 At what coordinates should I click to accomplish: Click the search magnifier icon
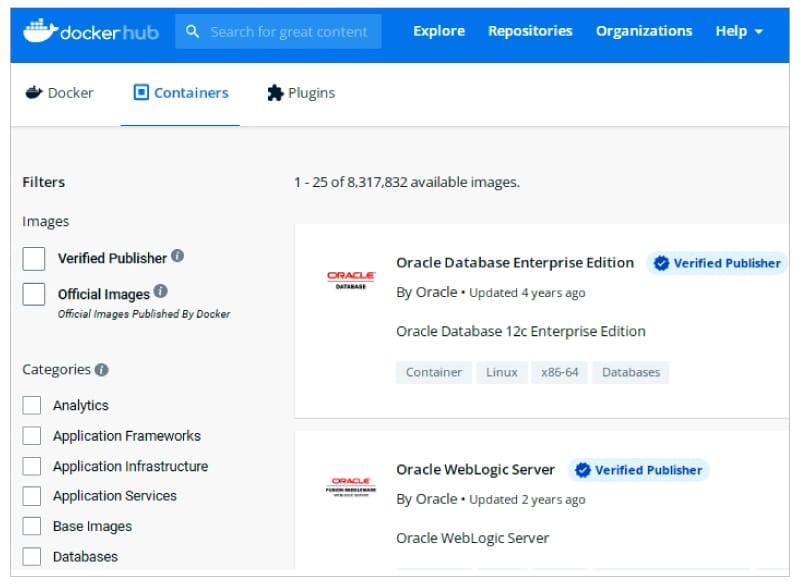pos(193,32)
